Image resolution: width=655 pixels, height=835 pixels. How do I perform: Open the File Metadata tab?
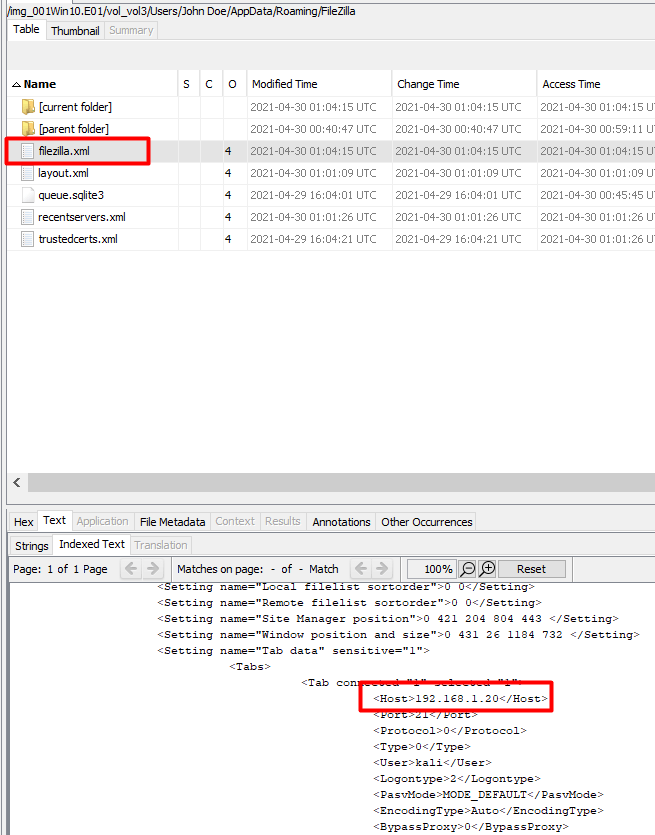point(172,522)
